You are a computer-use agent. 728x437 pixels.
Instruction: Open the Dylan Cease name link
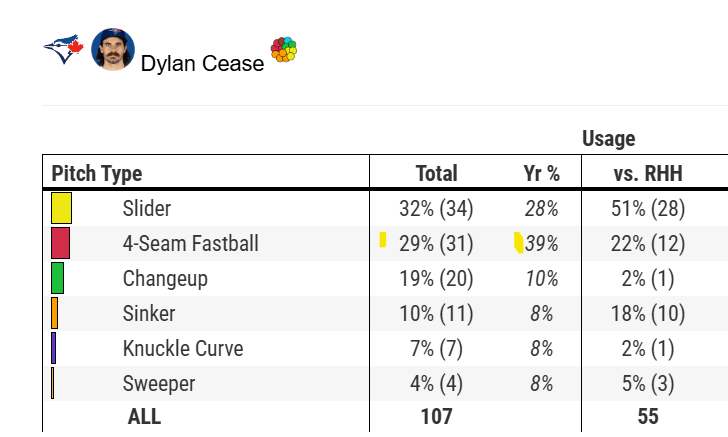coord(202,63)
